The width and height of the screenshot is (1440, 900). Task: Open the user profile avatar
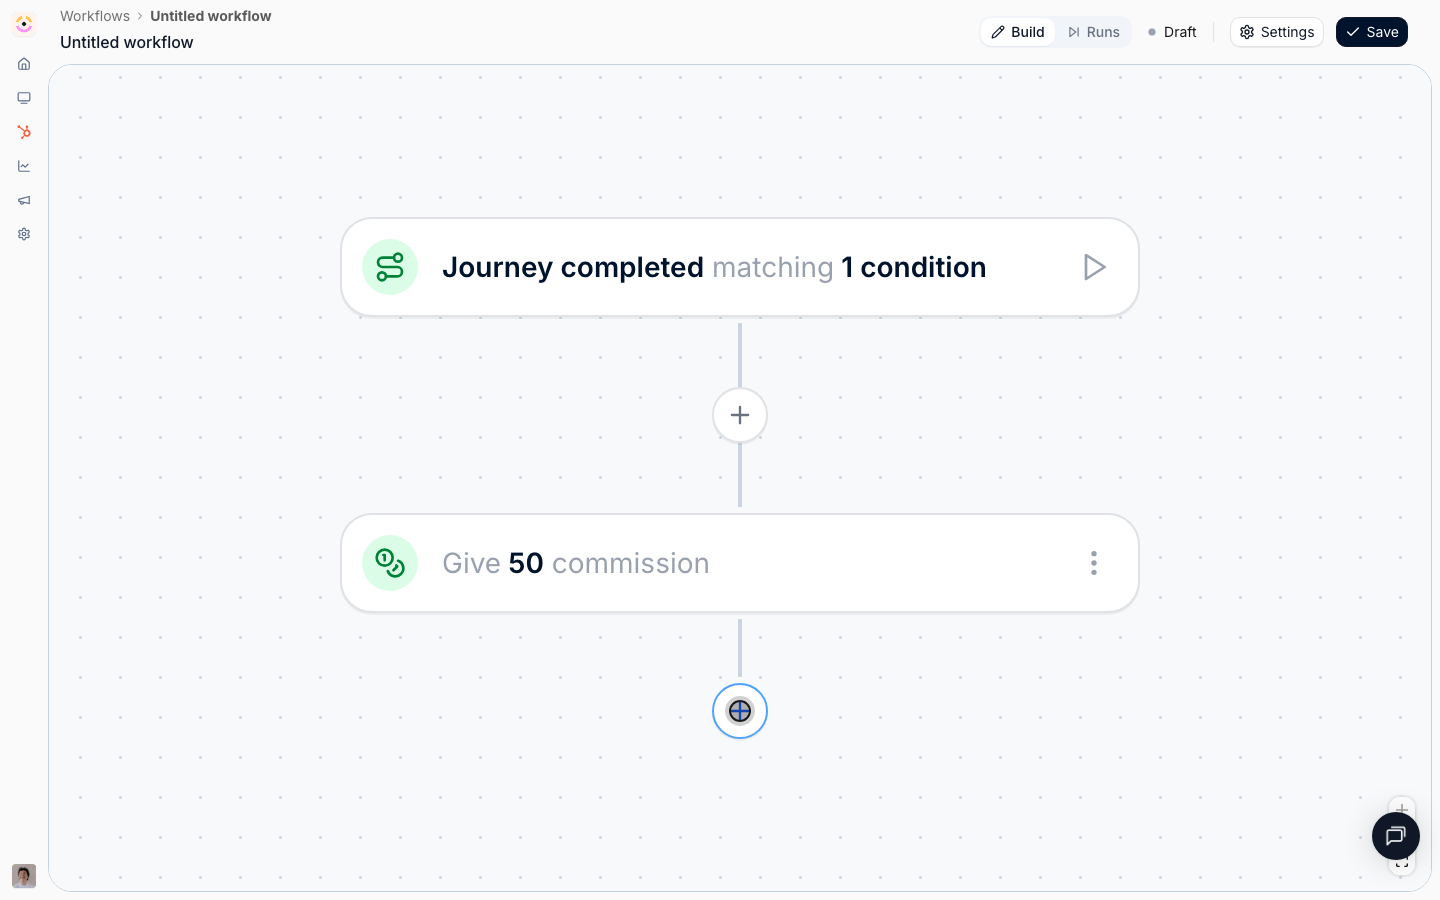click(x=24, y=876)
